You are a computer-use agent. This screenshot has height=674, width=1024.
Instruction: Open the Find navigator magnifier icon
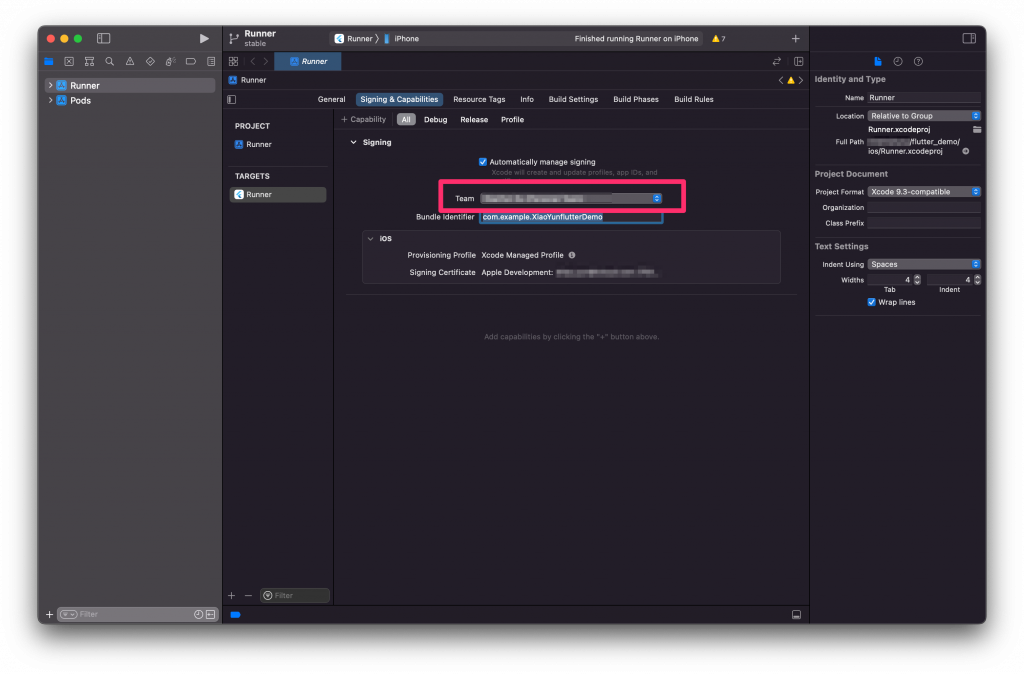coord(110,61)
